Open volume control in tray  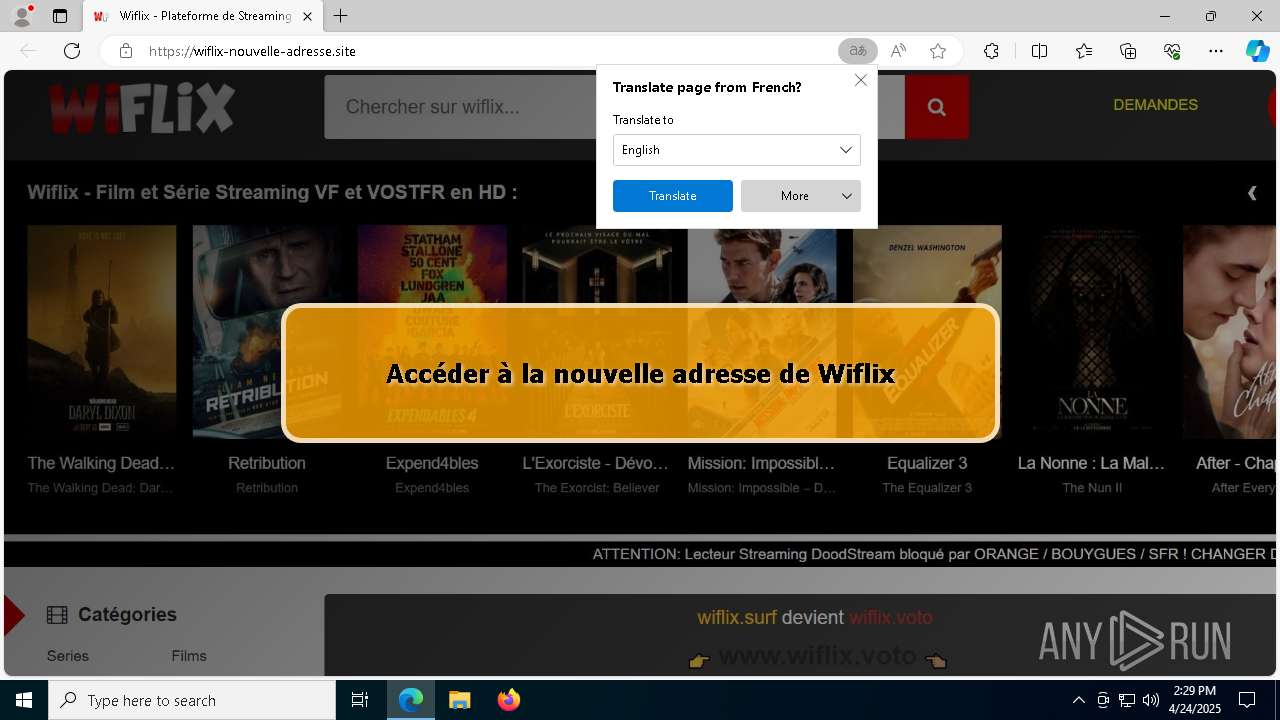click(1150, 700)
